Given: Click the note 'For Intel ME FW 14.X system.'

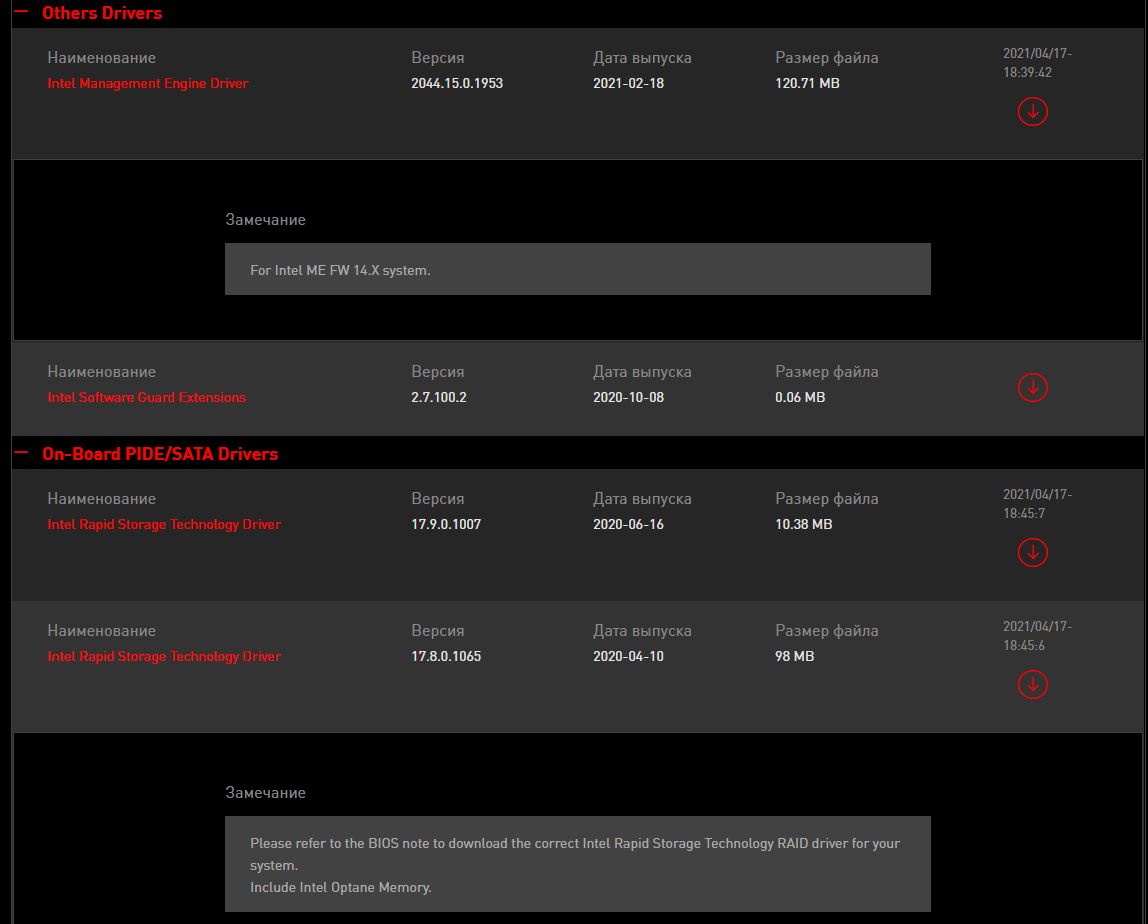Looking at the screenshot, I should [340, 270].
